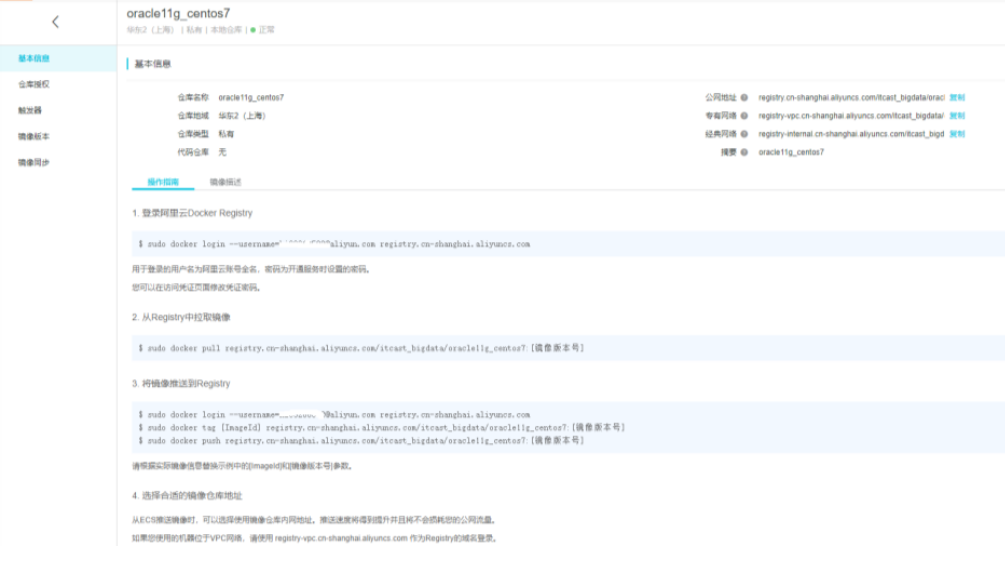Click the registry.cn-shanghai public address text
The image size is (1005, 572).
click(x=851, y=97)
